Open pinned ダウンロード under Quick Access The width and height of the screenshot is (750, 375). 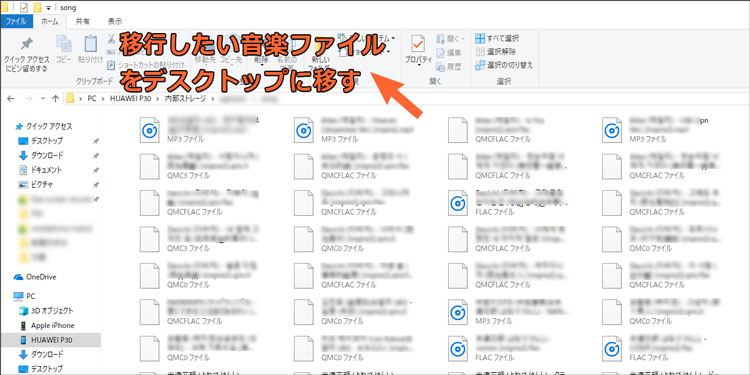(47, 155)
